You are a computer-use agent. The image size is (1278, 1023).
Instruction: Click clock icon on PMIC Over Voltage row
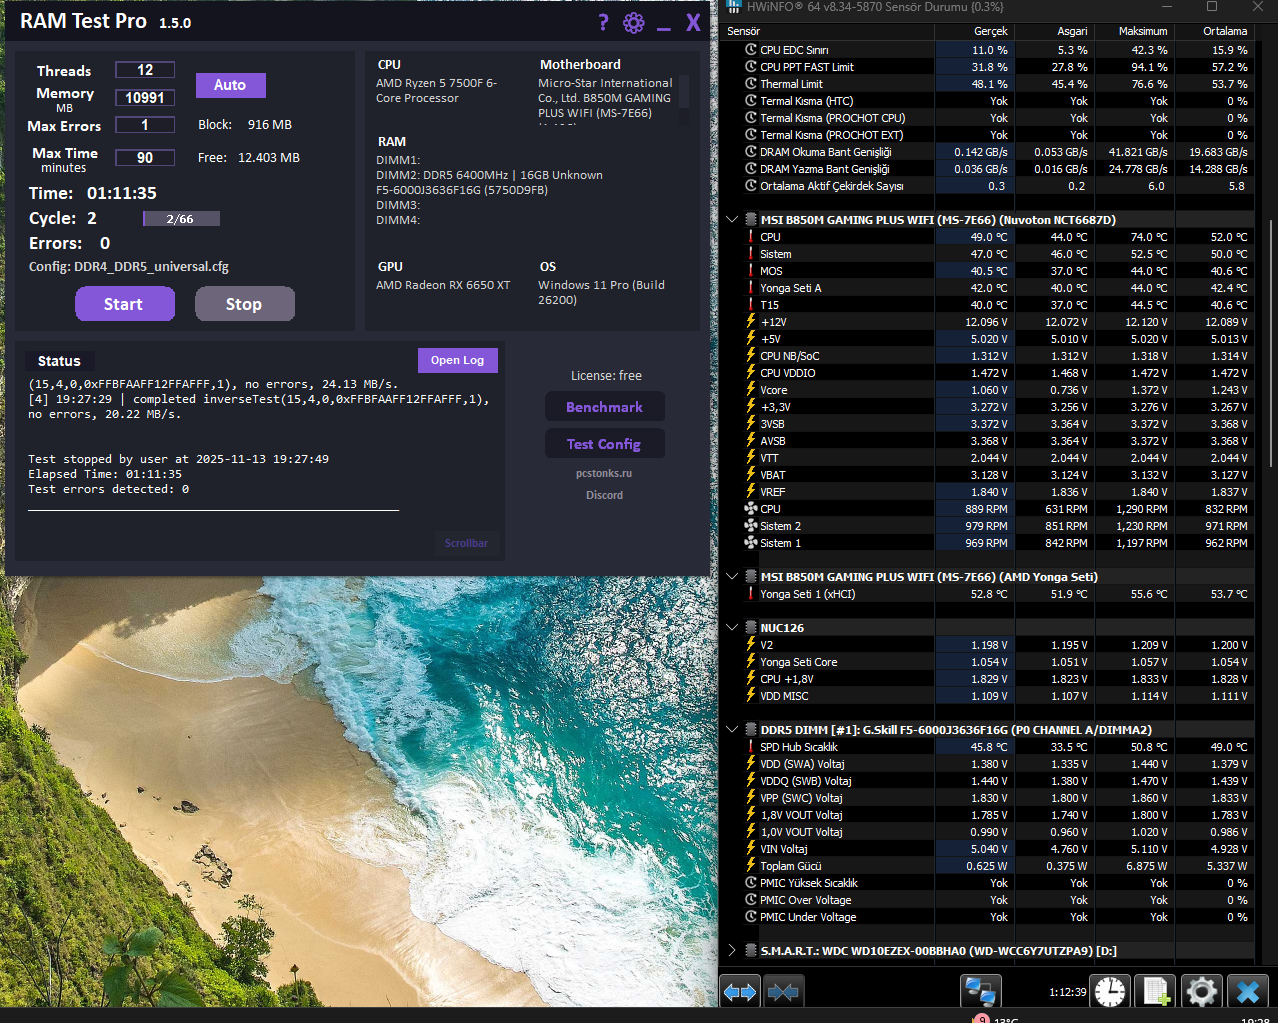(751, 900)
